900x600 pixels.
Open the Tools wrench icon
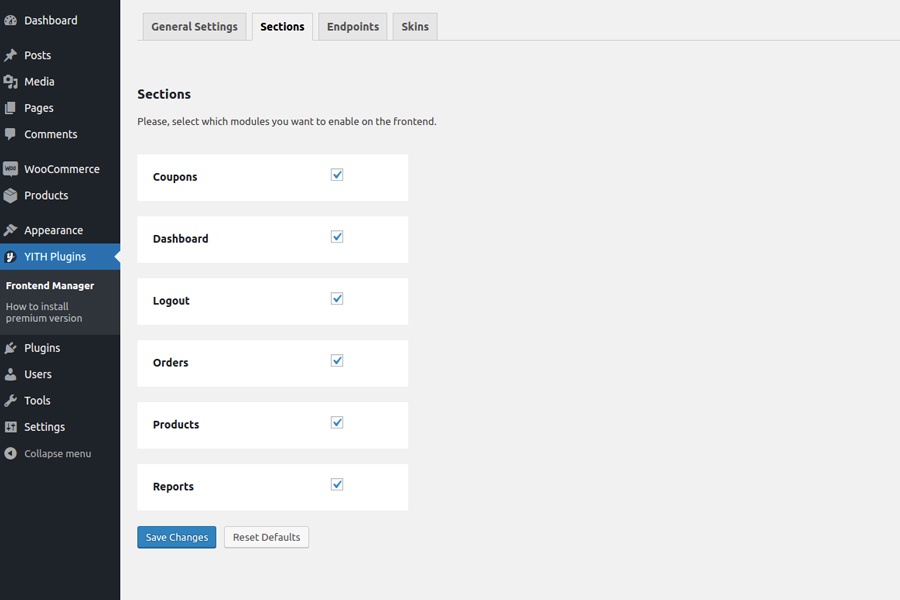(x=11, y=400)
